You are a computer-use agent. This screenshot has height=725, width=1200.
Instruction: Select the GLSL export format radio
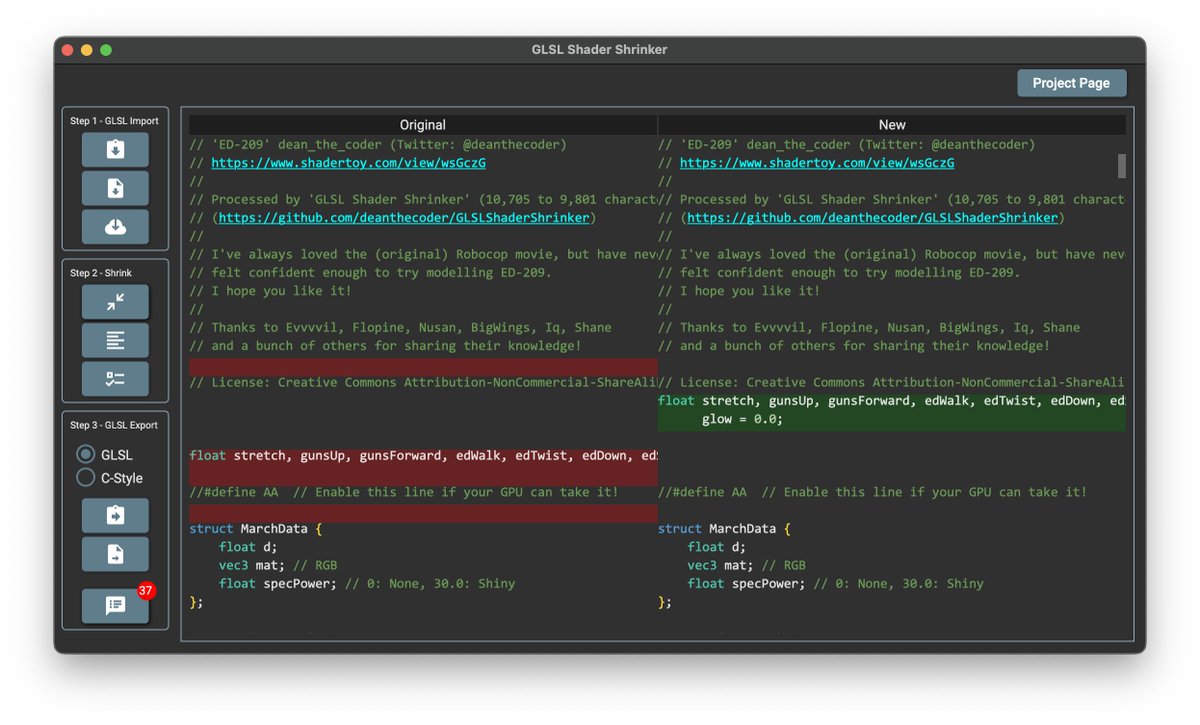pyautogui.click(x=86, y=454)
